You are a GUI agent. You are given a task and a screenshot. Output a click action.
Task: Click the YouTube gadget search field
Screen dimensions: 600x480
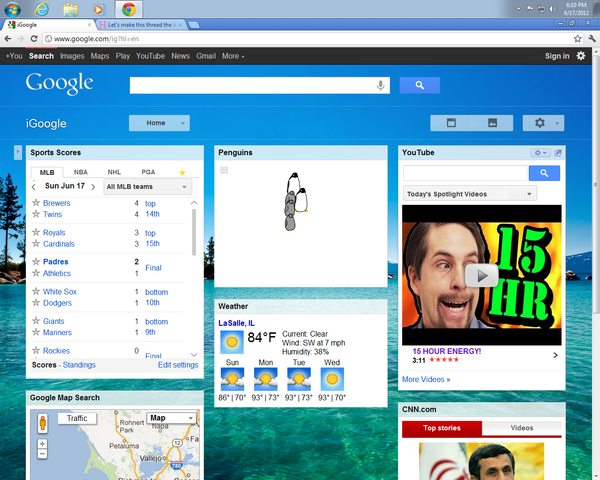465,173
